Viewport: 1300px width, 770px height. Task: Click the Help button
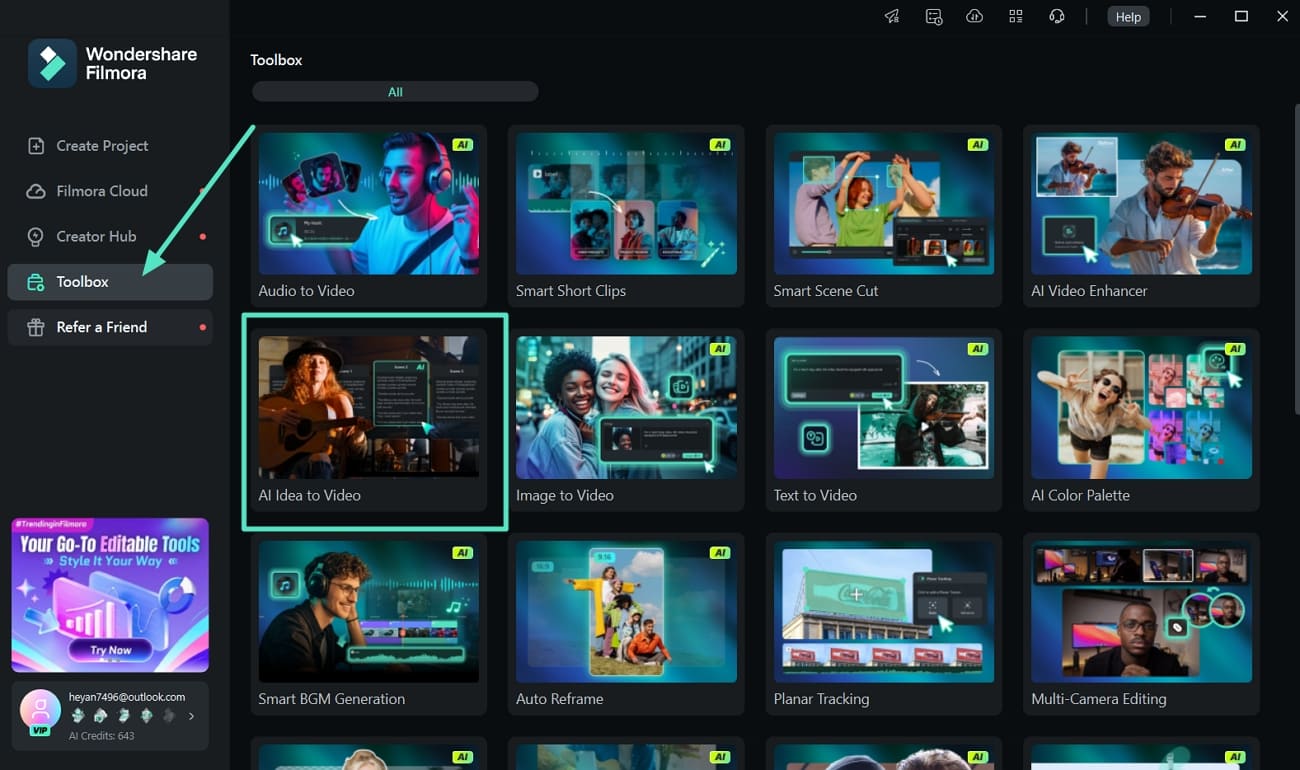click(1128, 17)
